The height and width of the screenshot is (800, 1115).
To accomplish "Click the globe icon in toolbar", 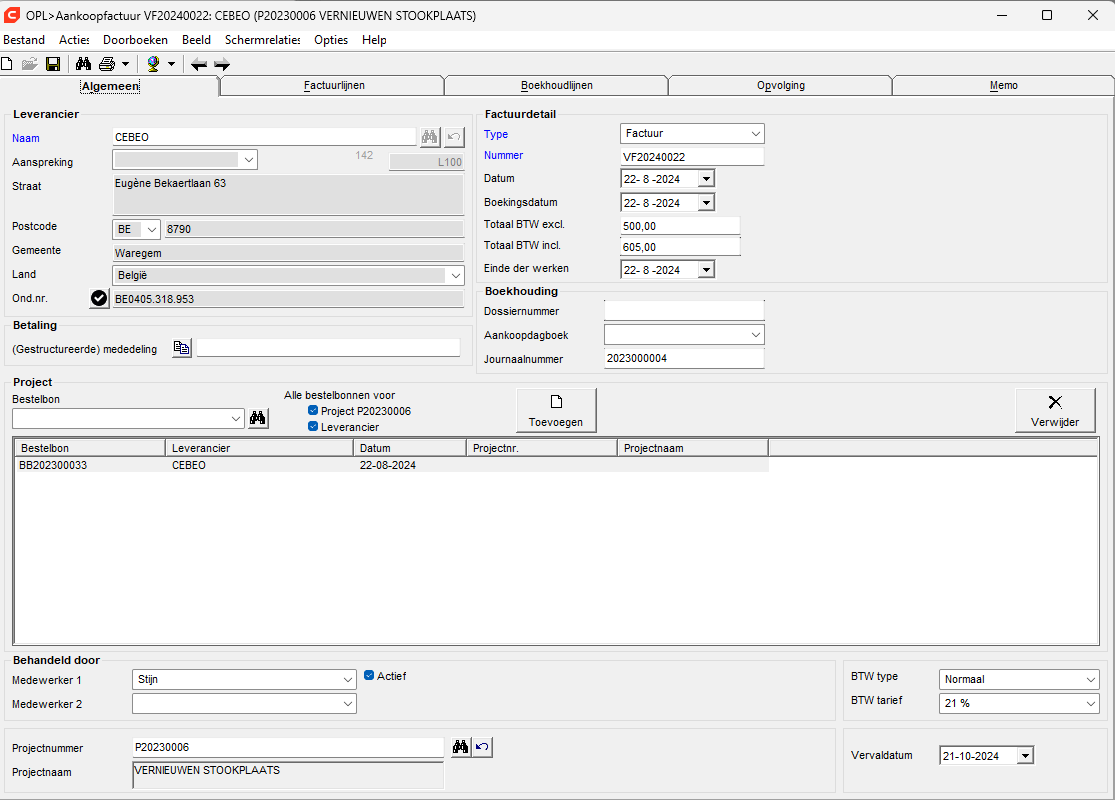I will pyautogui.click(x=153, y=64).
